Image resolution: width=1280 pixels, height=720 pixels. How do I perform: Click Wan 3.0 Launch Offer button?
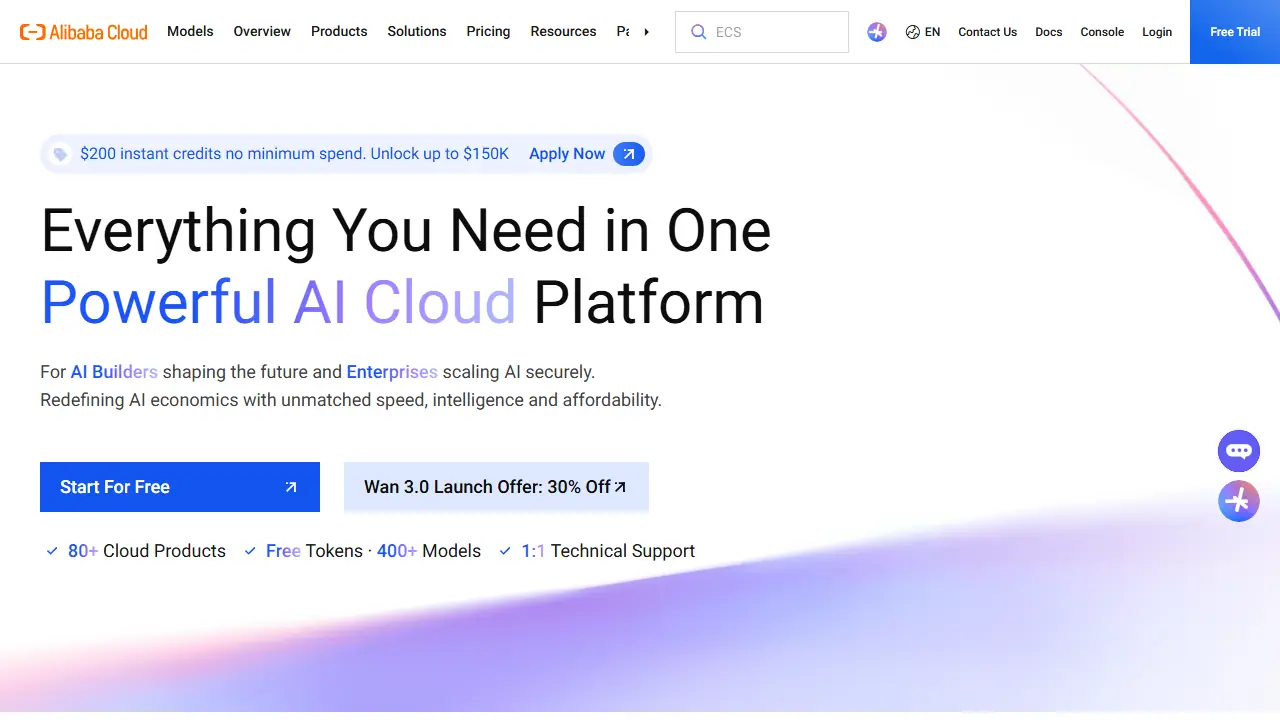point(496,487)
